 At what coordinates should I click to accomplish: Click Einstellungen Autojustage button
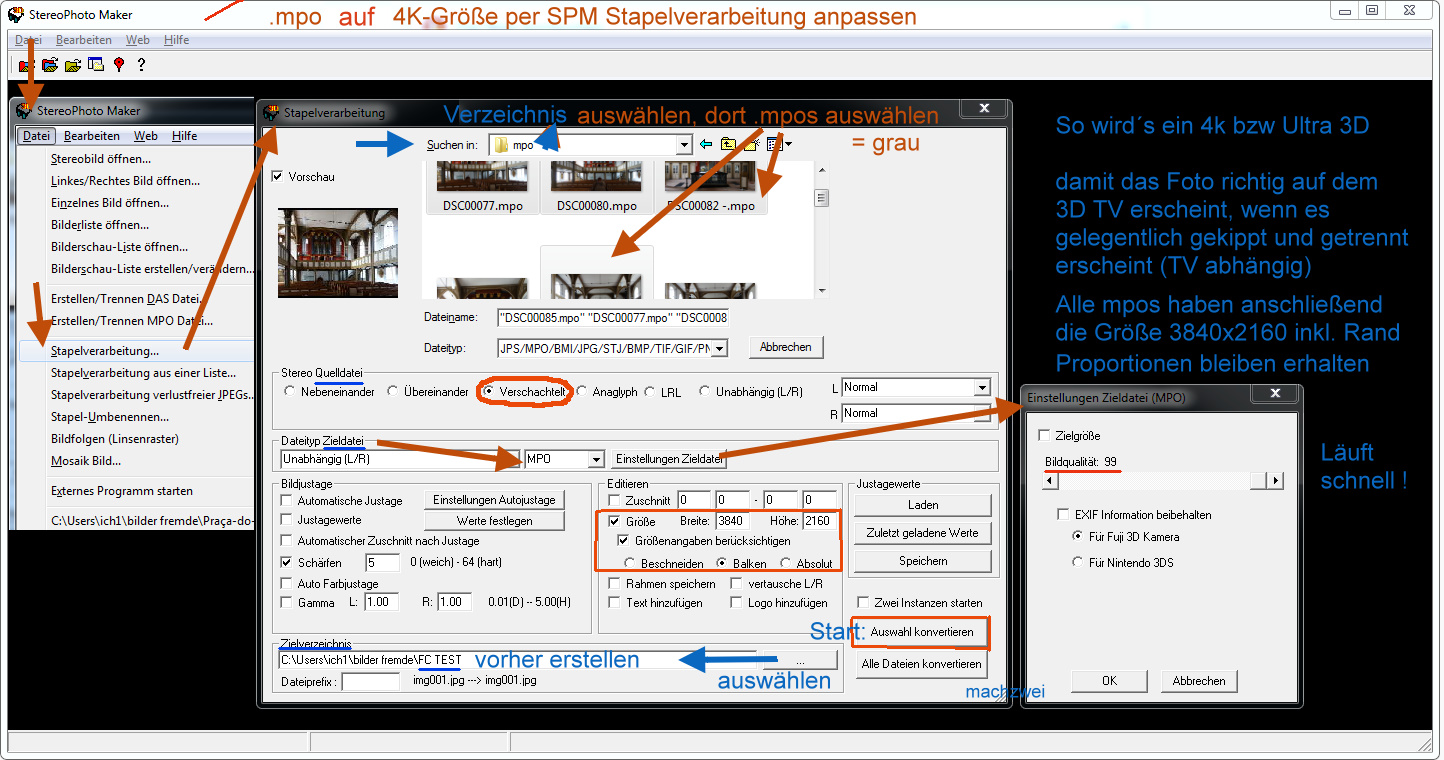[x=495, y=500]
